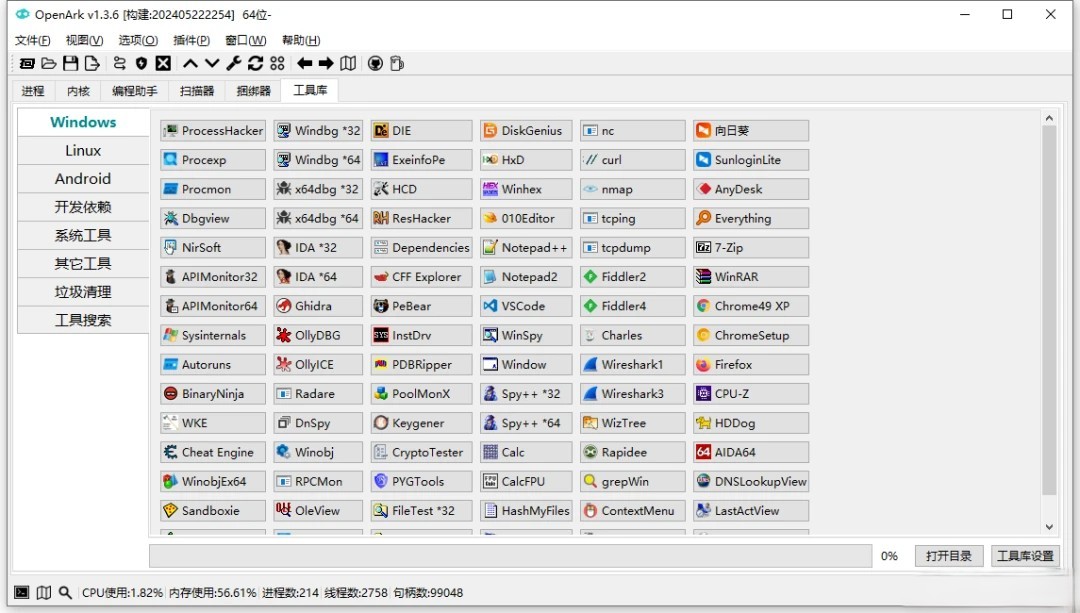1080x613 pixels.
Task: Open PeBear tool
Action: 422,306
